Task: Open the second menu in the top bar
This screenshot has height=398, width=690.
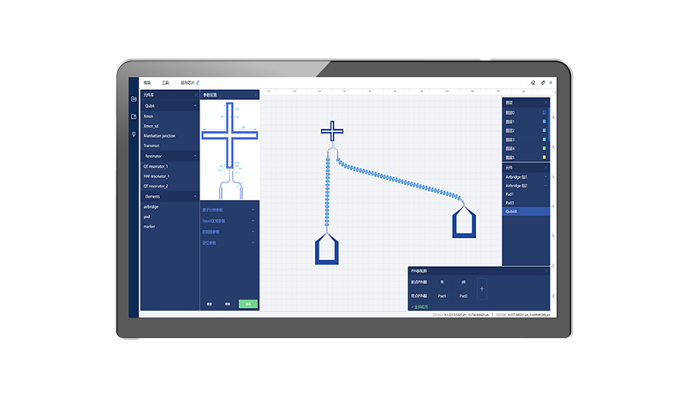Action: click(x=165, y=83)
